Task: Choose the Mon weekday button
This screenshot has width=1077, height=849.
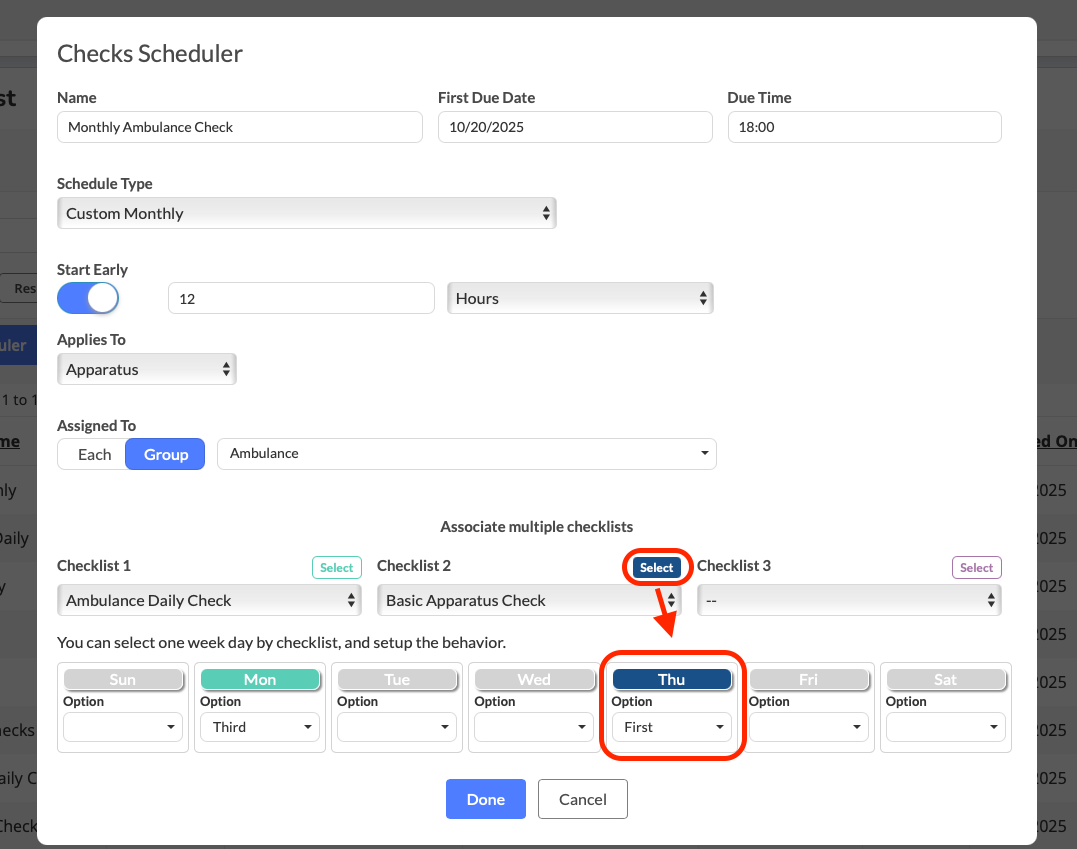Action: 260,679
